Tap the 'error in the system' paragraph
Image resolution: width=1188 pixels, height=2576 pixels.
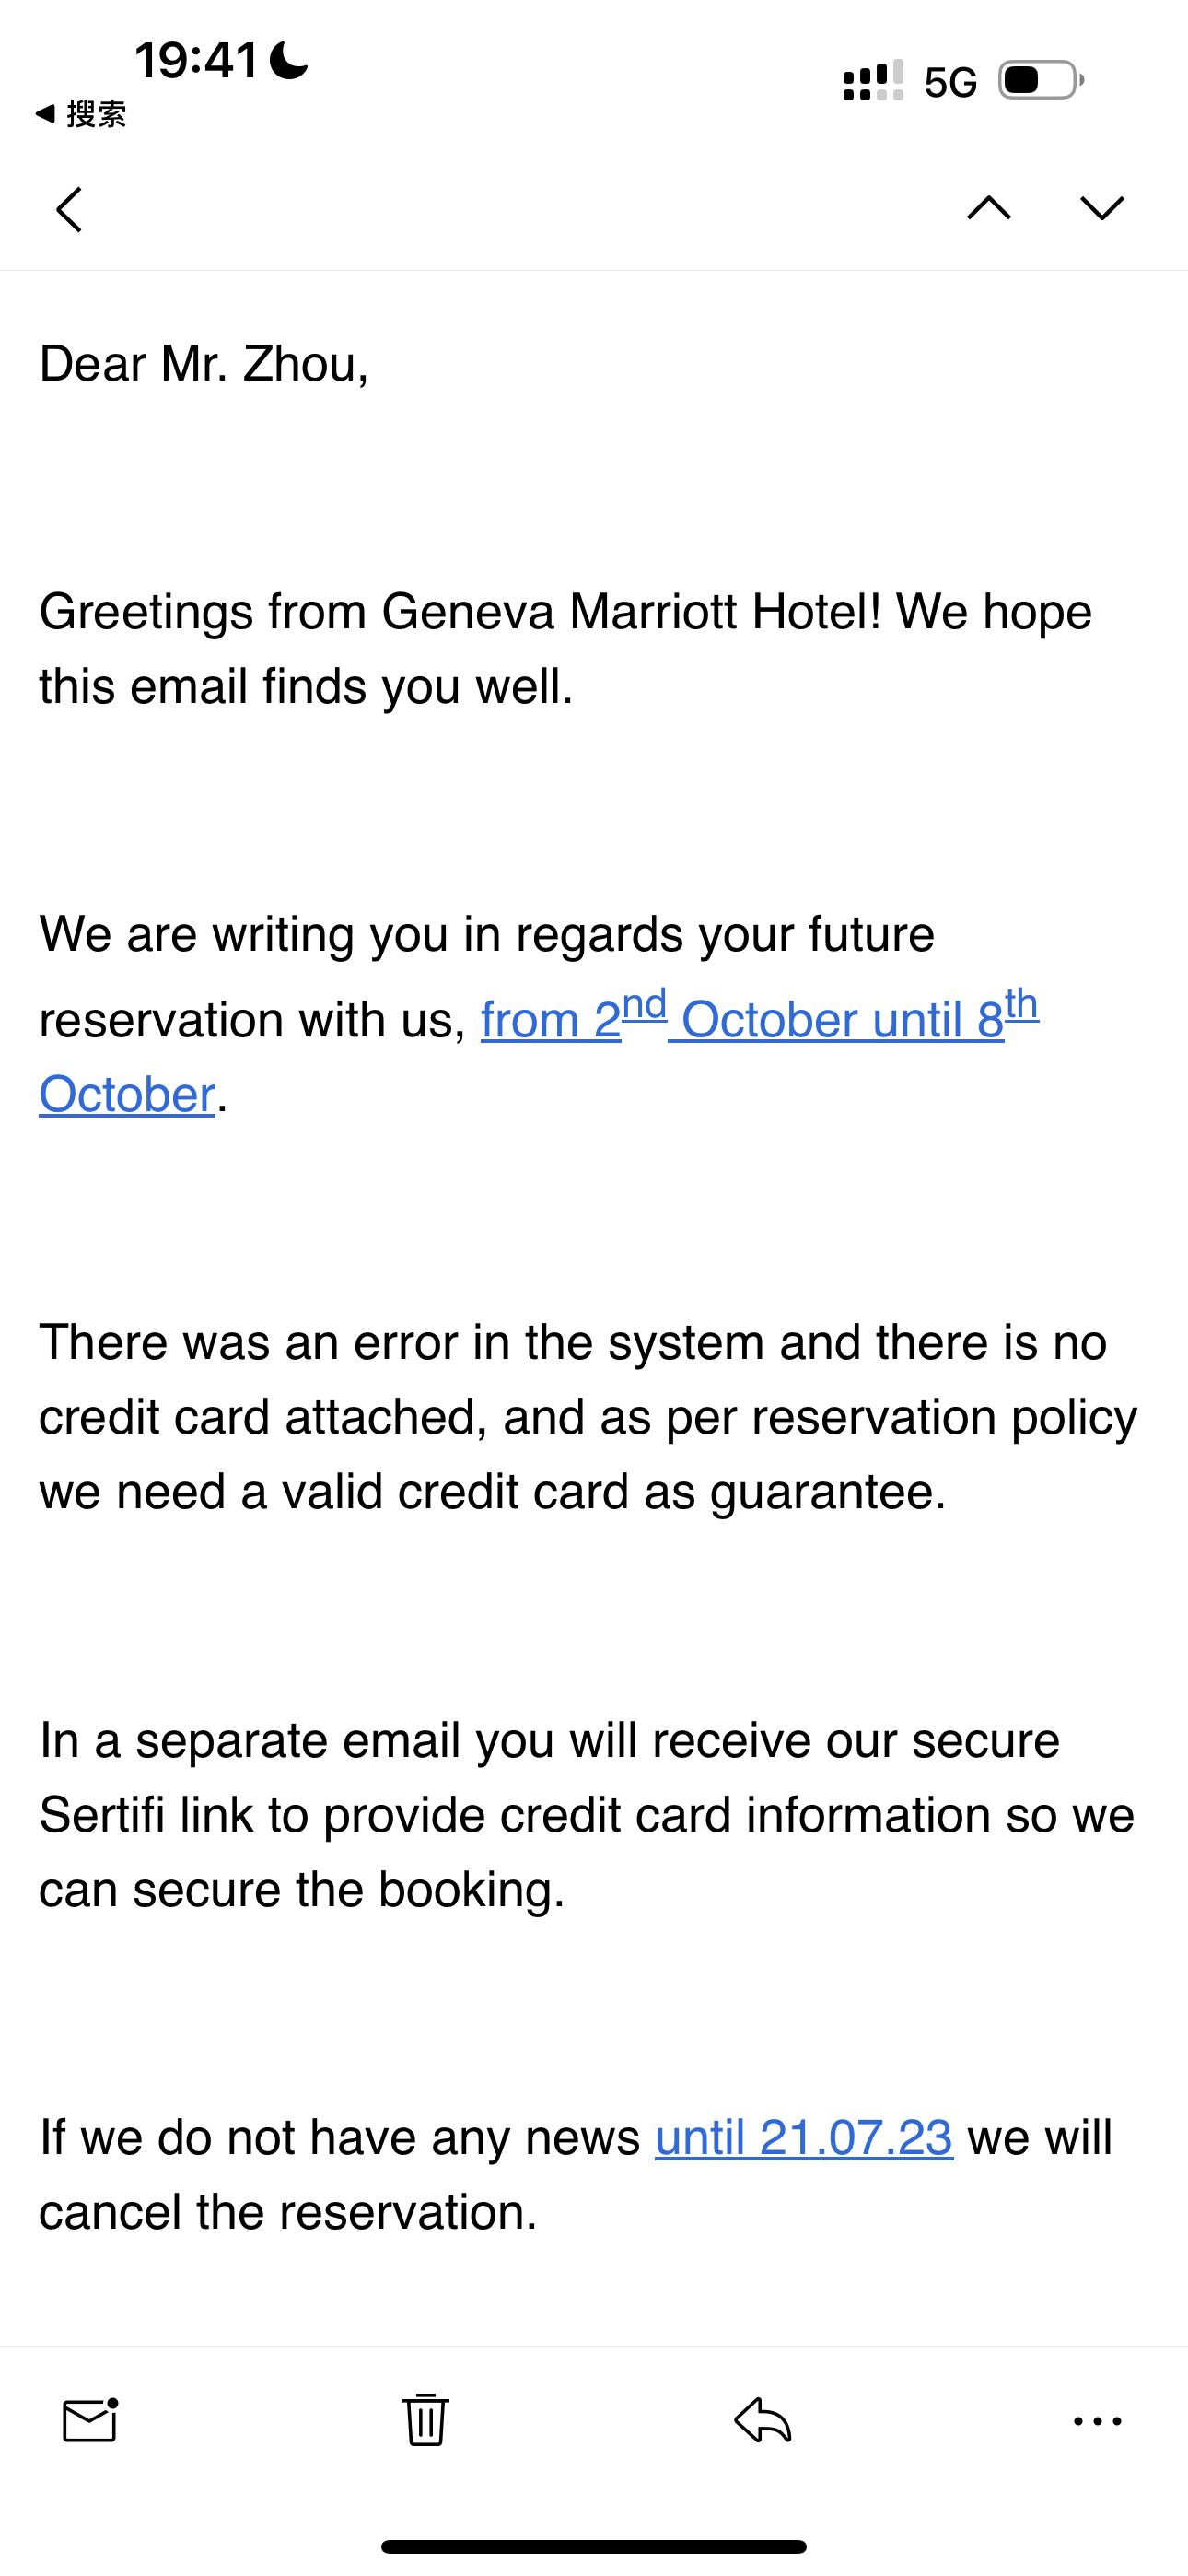588,1417
